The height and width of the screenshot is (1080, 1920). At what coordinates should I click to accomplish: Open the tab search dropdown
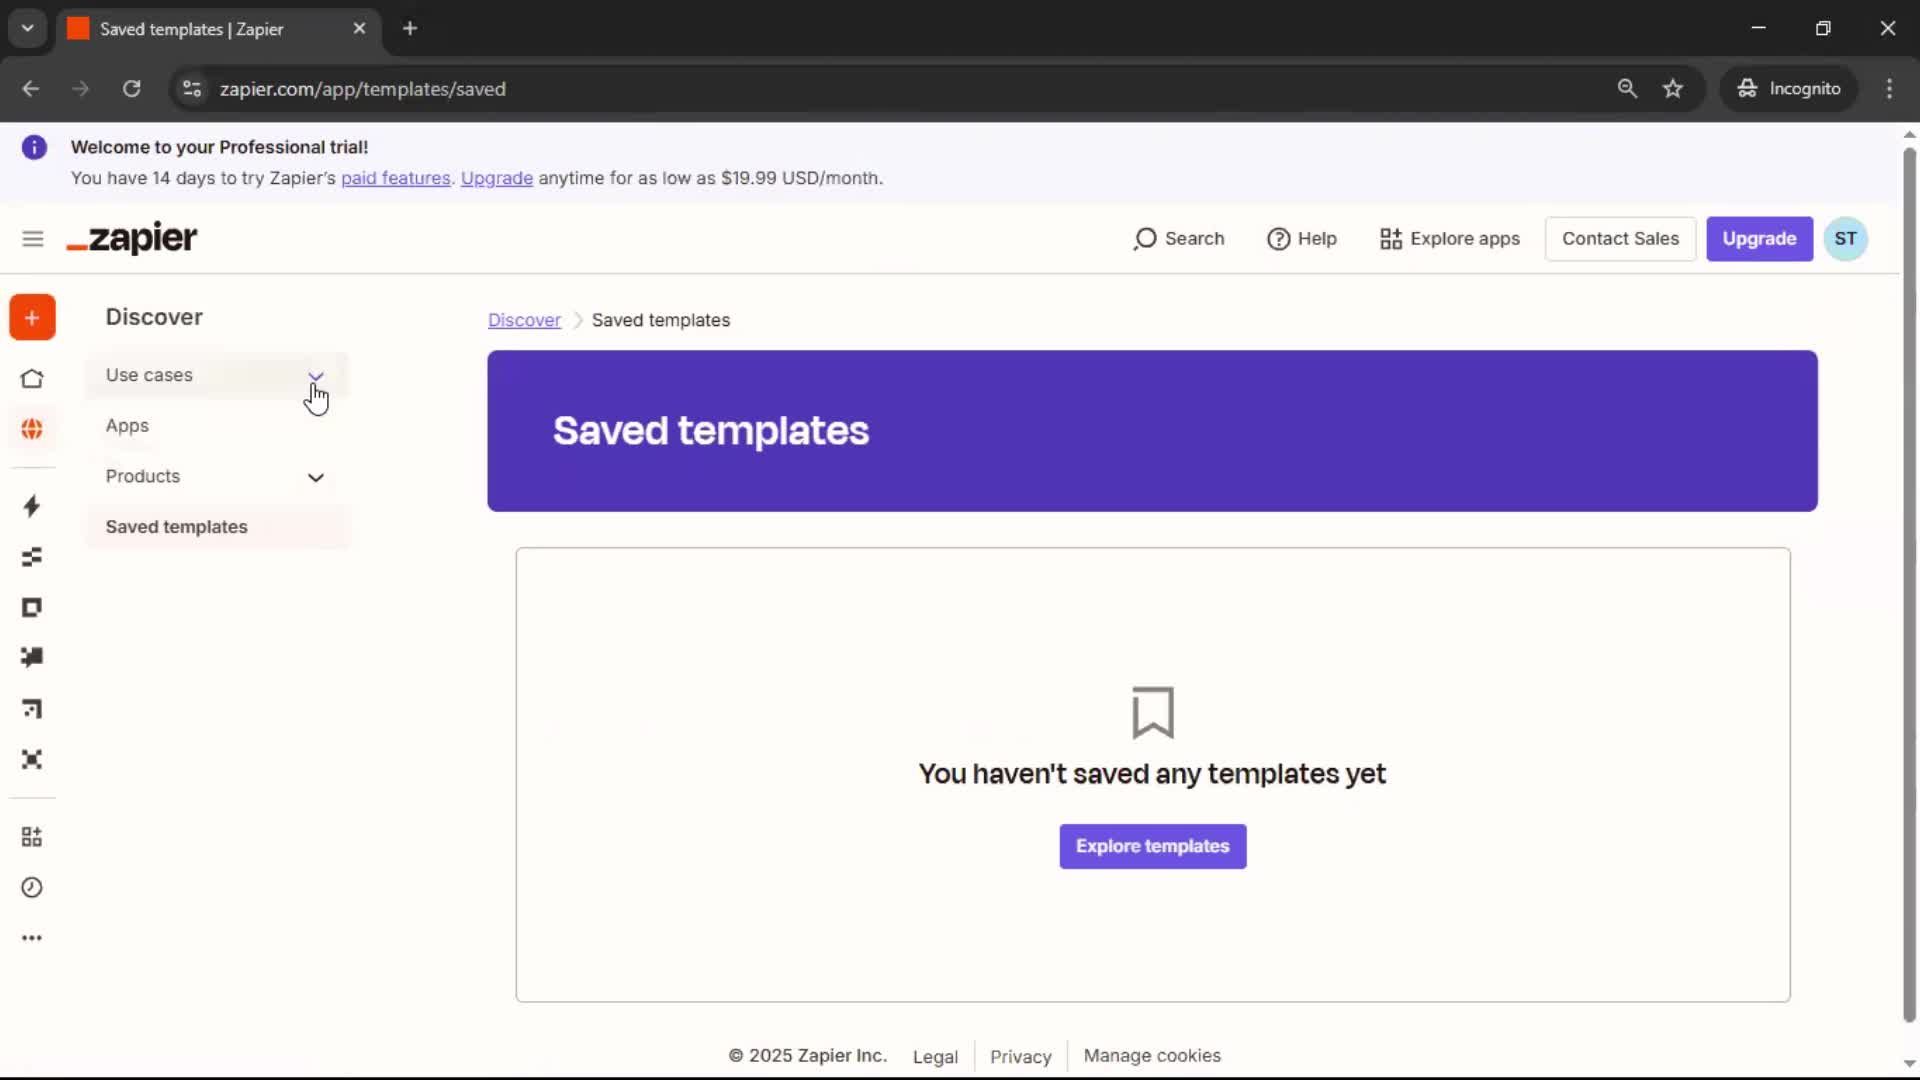pos(28,29)
